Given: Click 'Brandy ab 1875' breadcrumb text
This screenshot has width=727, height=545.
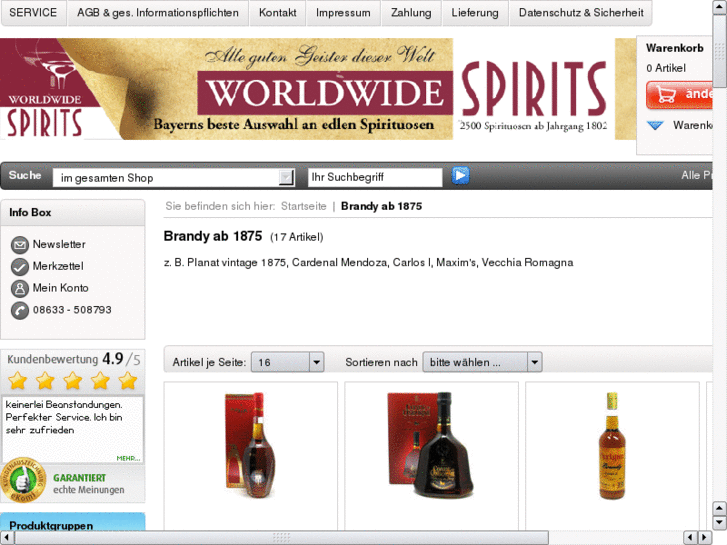Looking at the screenshot, I should [381, 206].
